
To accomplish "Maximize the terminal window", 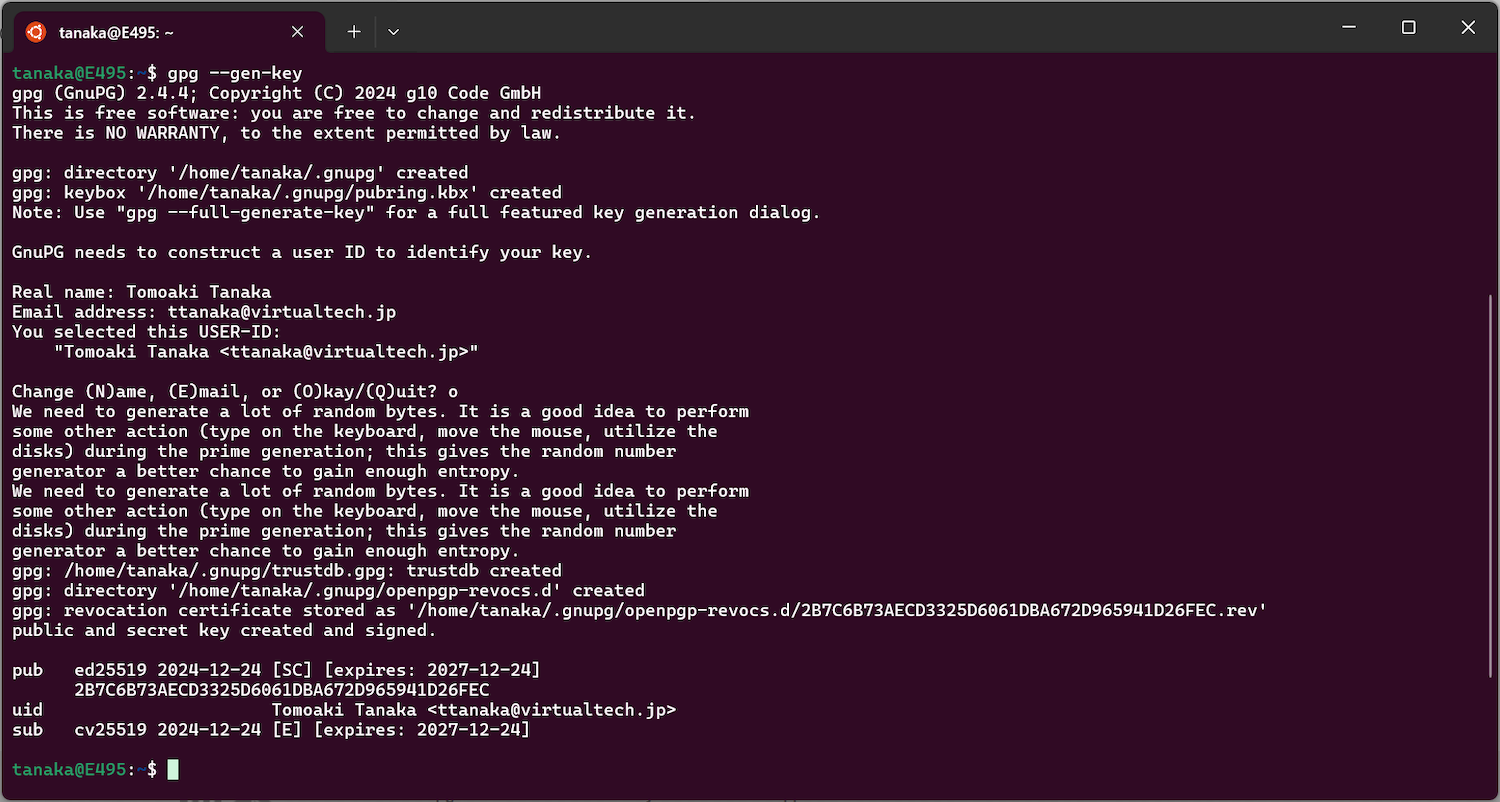I will pyautogui.click(x=1408, y=28).
